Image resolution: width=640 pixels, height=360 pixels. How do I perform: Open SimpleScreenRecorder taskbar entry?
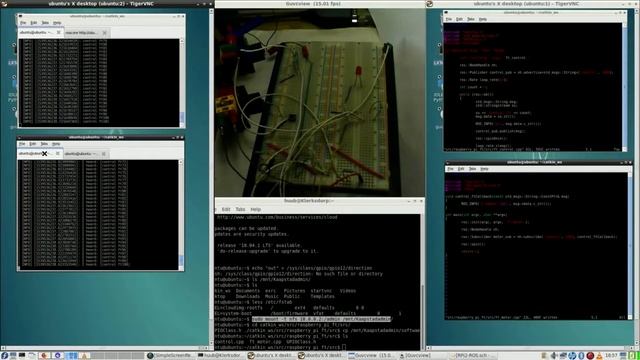coord(171,356)
